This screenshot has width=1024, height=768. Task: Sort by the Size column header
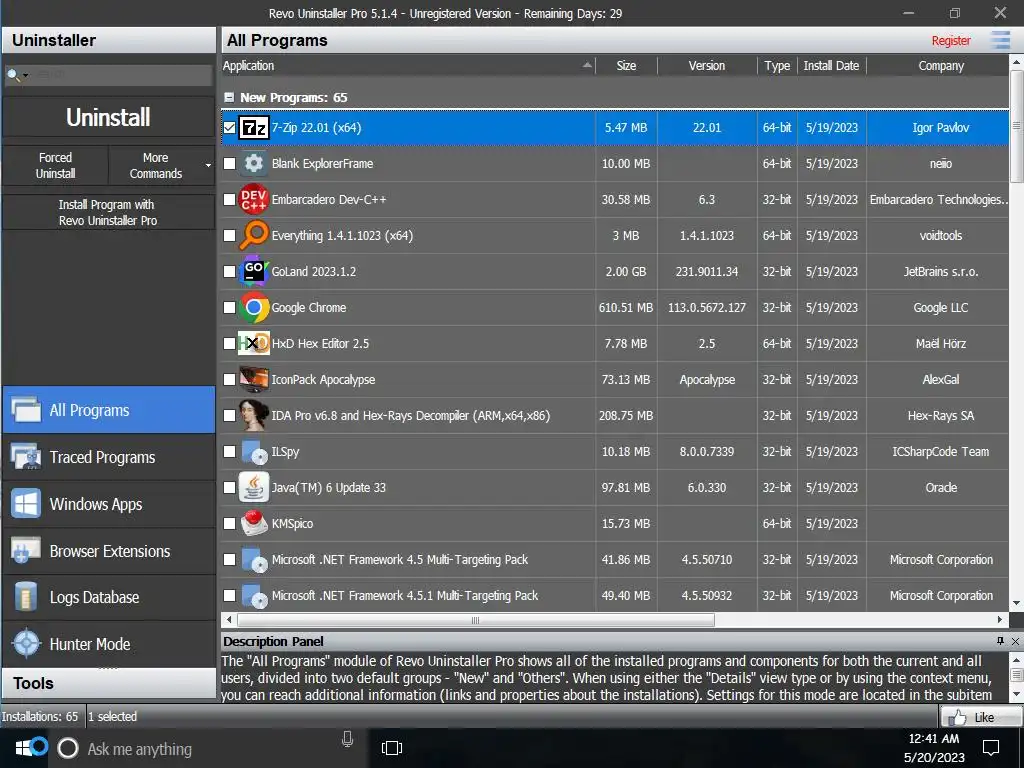(x=626, y=65)
